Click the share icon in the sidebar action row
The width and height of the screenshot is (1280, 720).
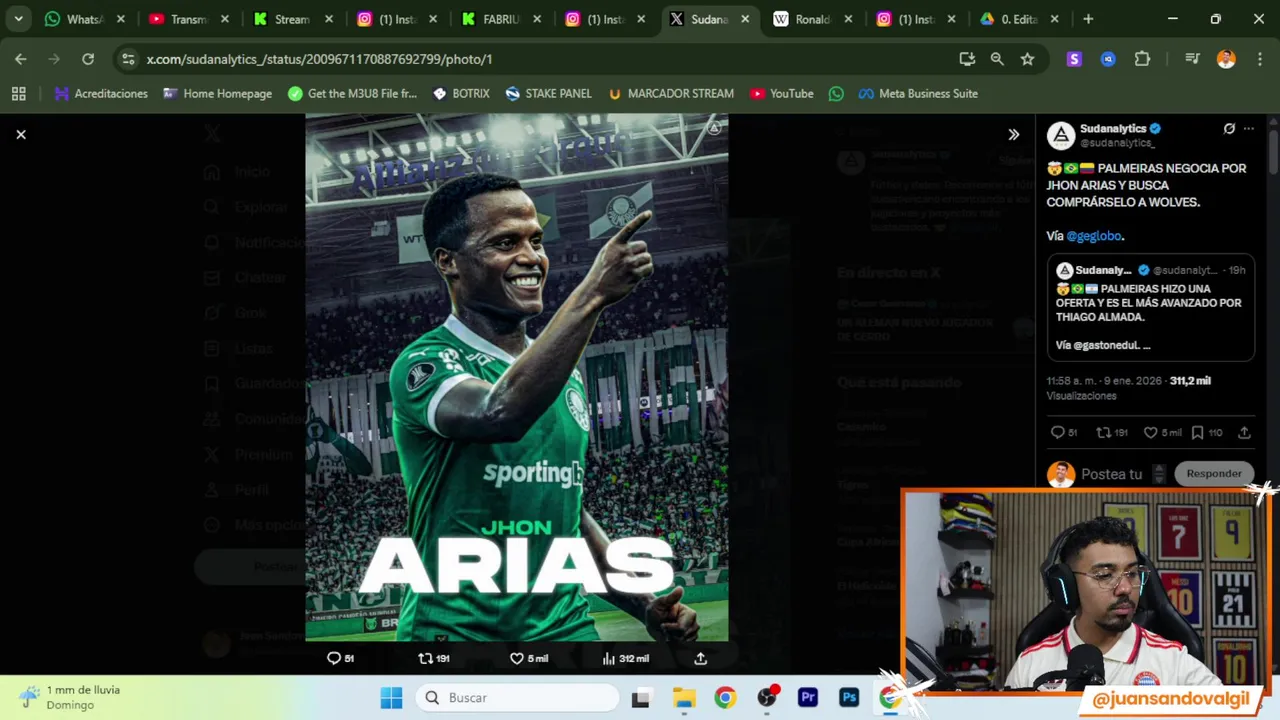(x=1244, y=433)
